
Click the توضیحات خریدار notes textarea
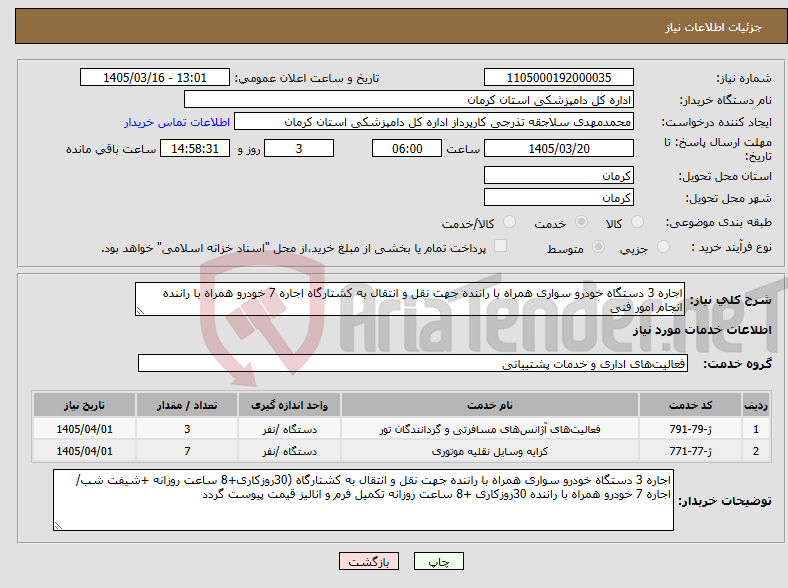(363, 500)
